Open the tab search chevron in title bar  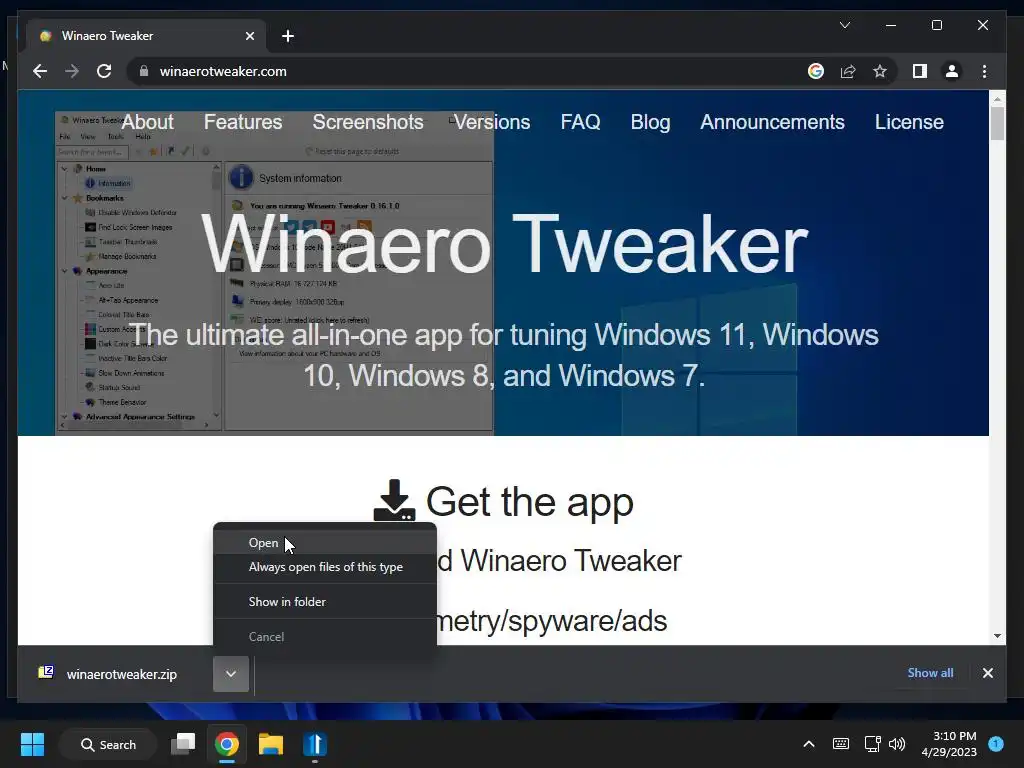click(x=844, y=25)
